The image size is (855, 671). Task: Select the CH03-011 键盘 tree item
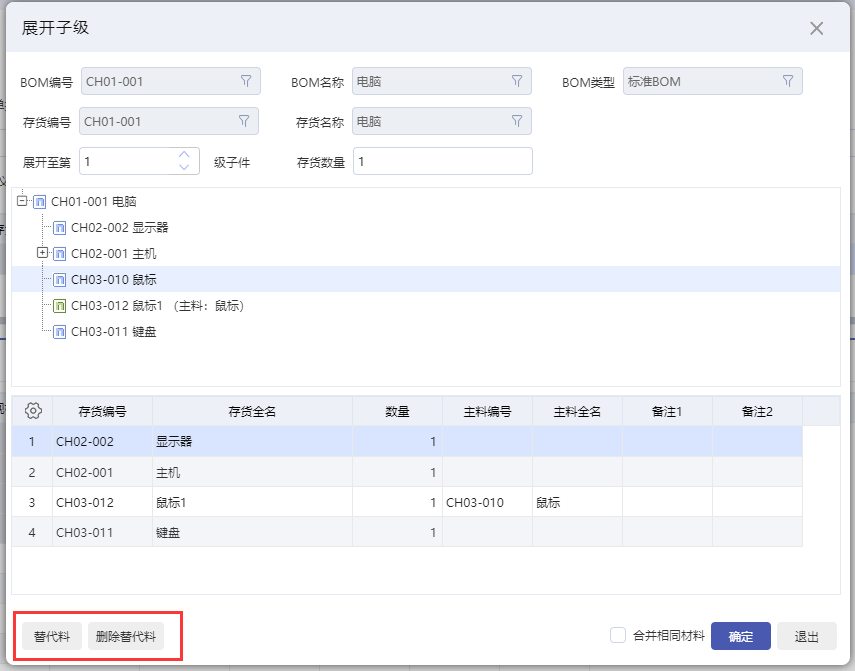(116, 331)
